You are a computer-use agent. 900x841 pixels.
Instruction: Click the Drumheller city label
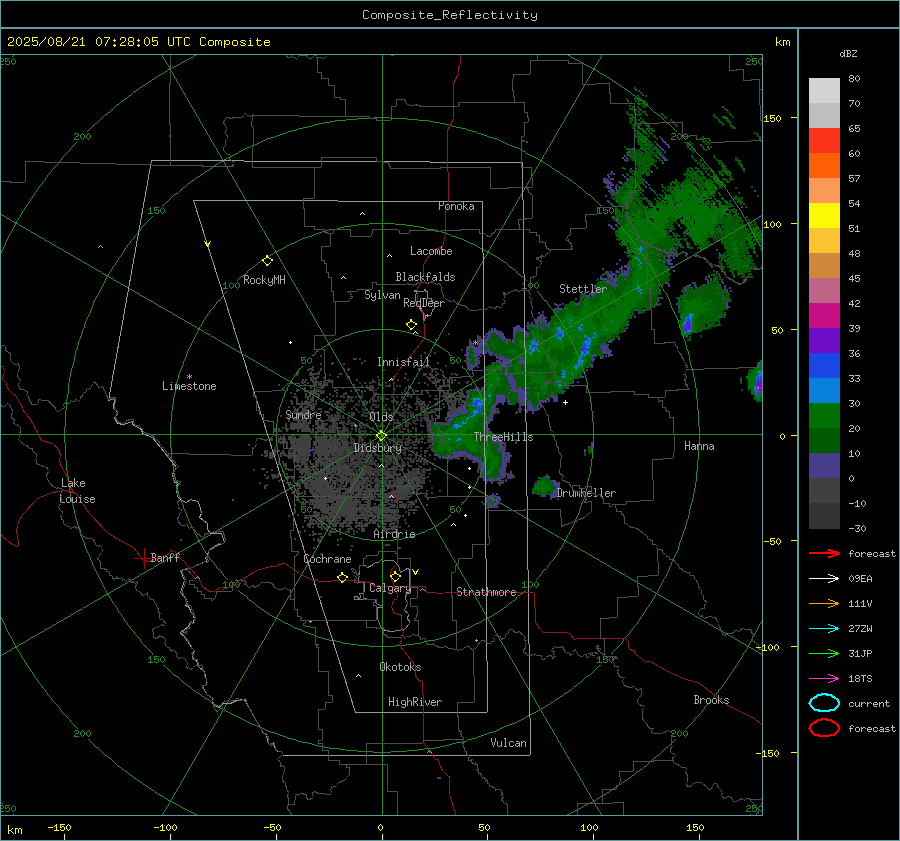[x=586, y=493]
